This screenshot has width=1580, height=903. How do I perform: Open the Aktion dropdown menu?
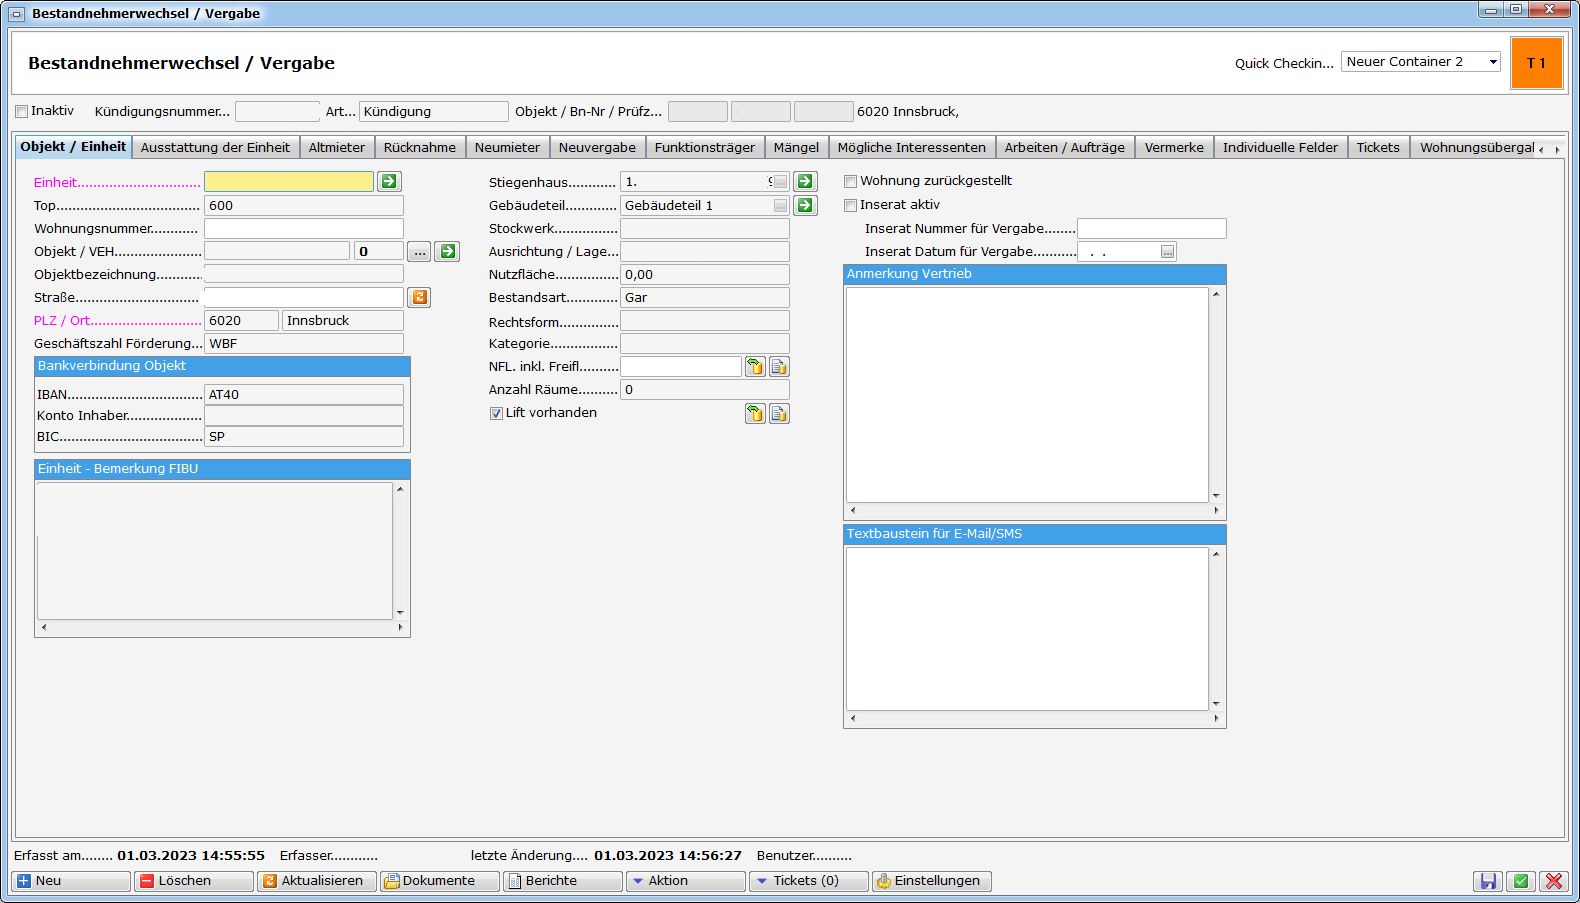(x=685, y=881)
